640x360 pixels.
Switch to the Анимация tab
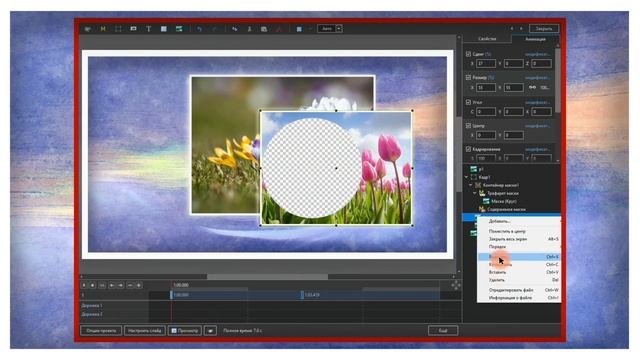point(535,39)
